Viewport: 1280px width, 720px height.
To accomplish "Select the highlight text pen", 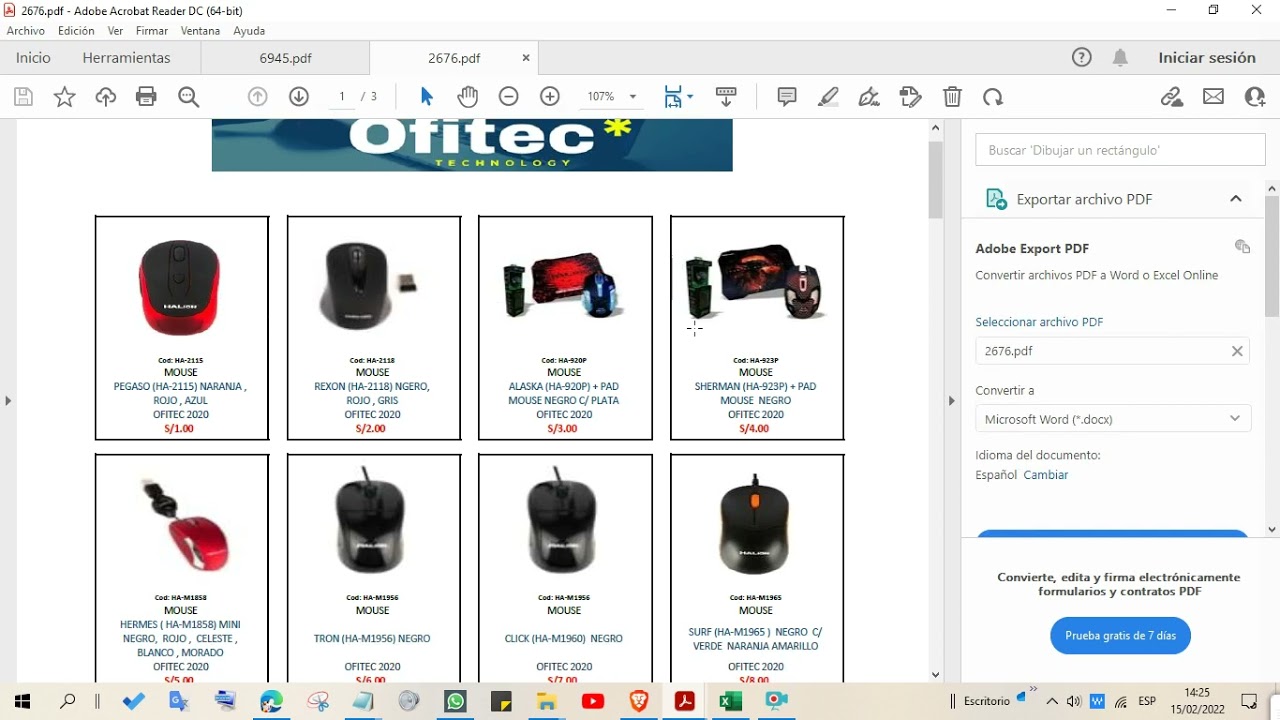I will [828, 97].
